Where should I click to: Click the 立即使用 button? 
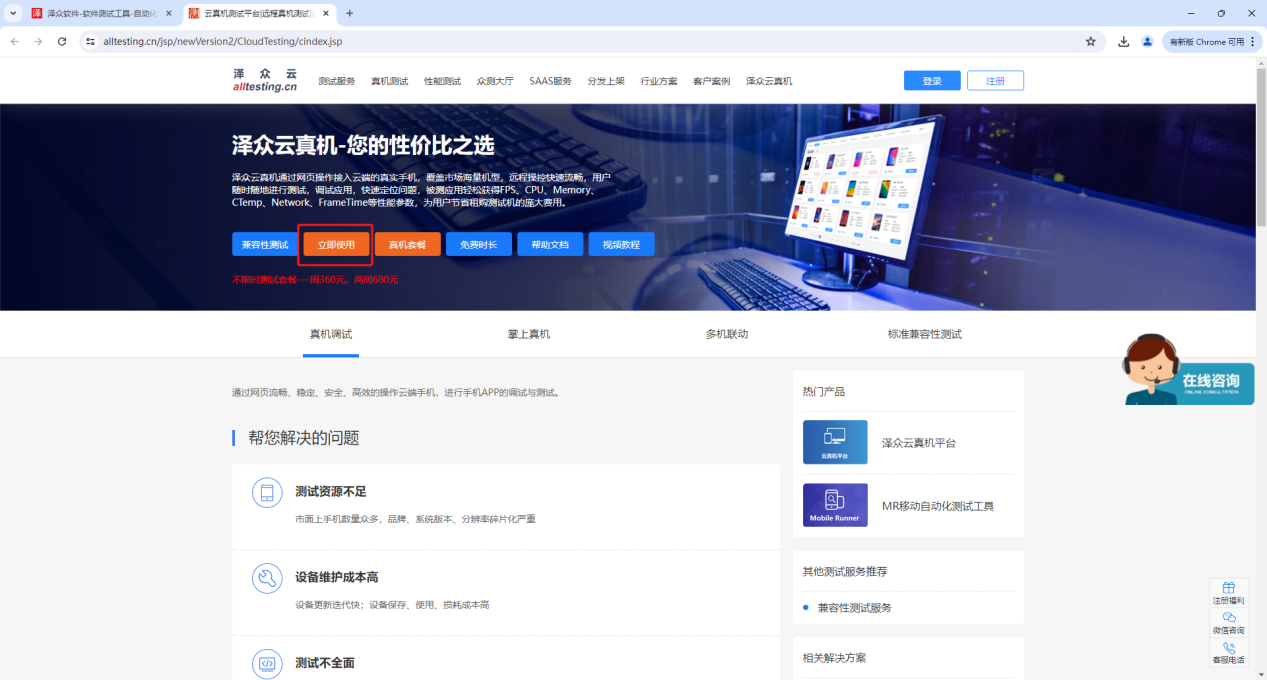pyautogui.click(x=336, y=244)
